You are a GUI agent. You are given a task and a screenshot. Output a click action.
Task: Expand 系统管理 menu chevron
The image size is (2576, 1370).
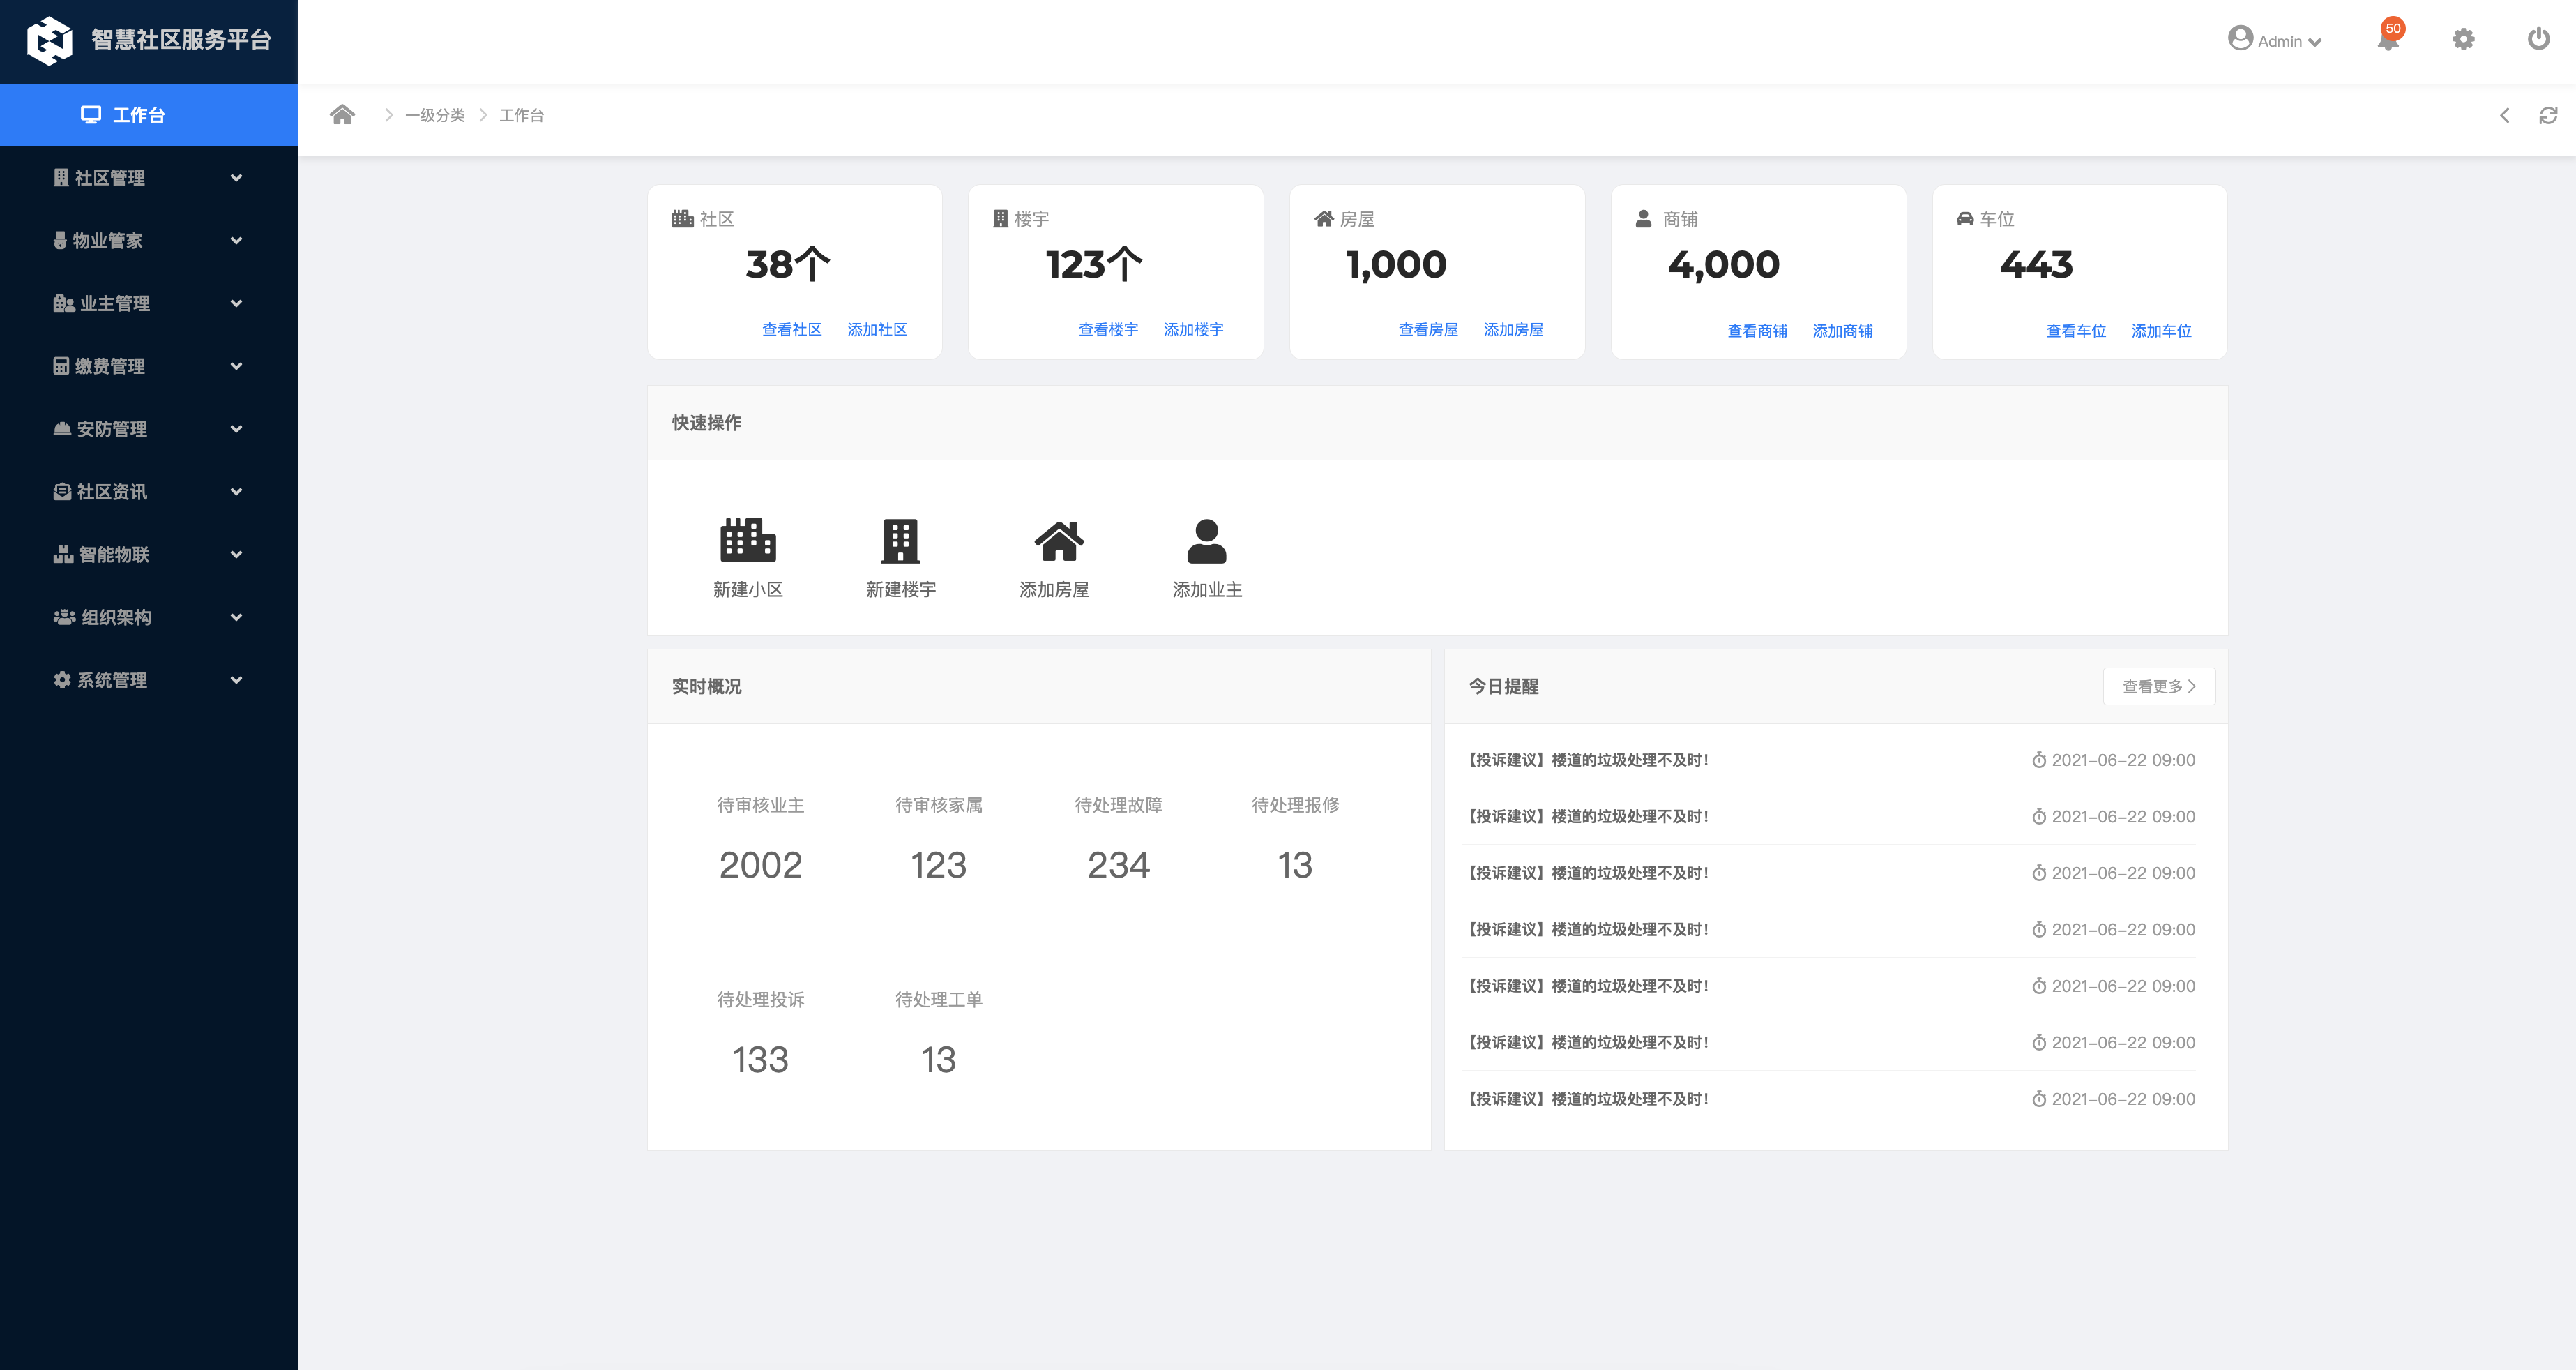click(x=236, y=680)
